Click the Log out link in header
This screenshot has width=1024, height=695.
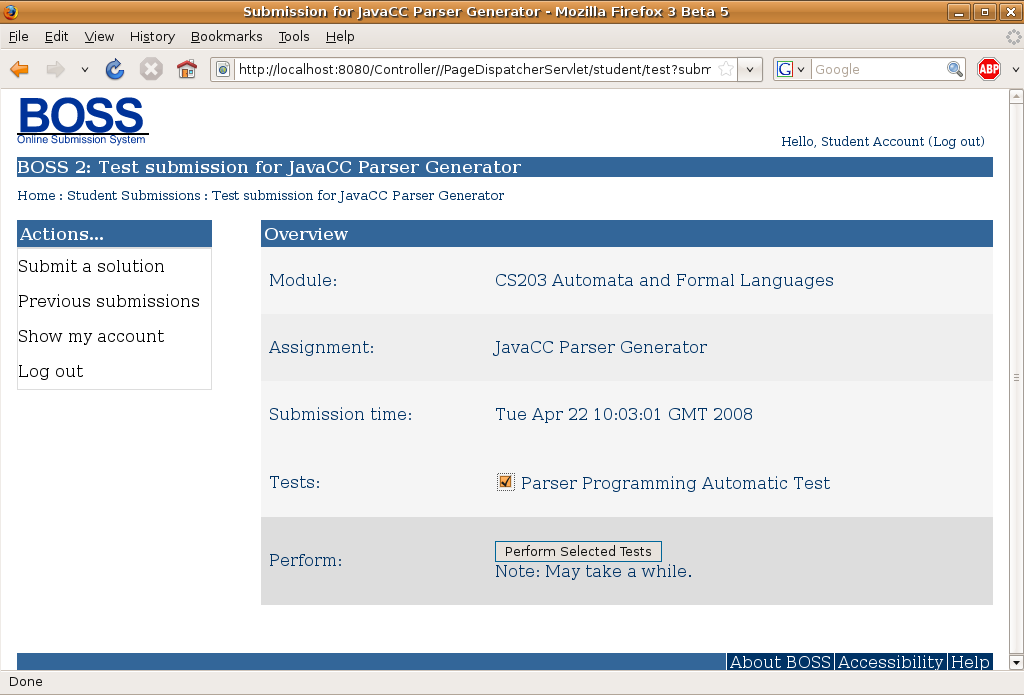click(957, 141)
